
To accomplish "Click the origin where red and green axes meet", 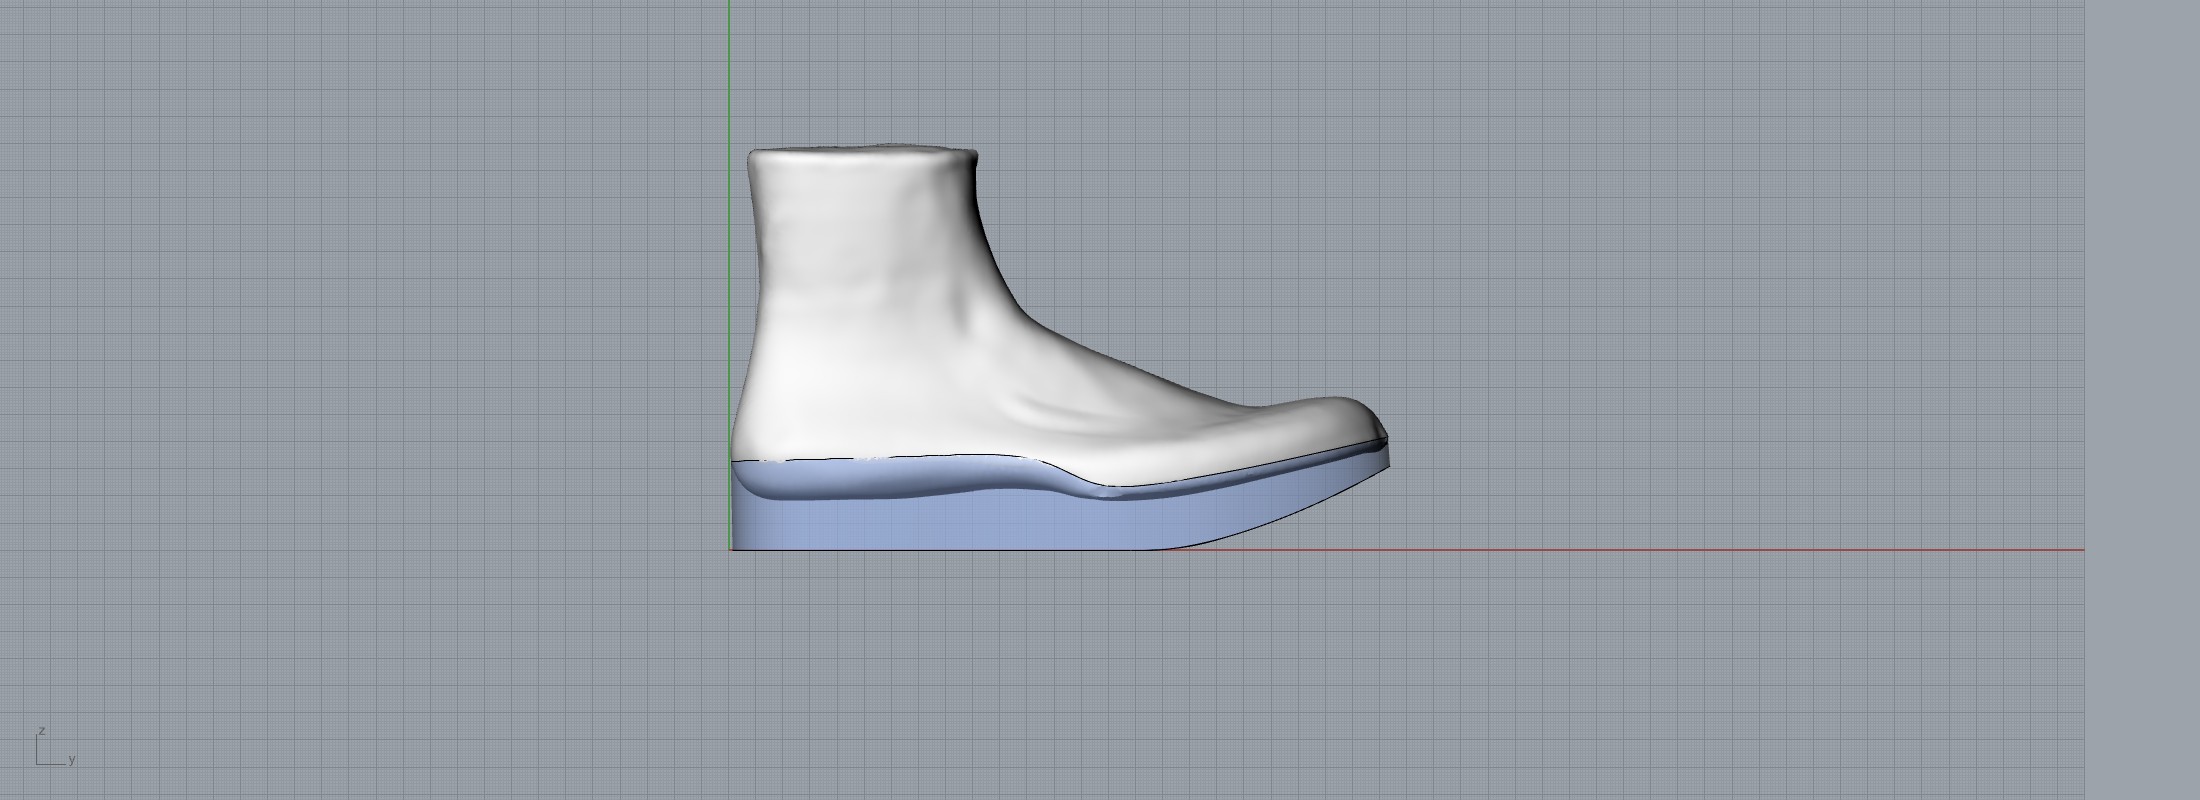I will tap(730, 549).
